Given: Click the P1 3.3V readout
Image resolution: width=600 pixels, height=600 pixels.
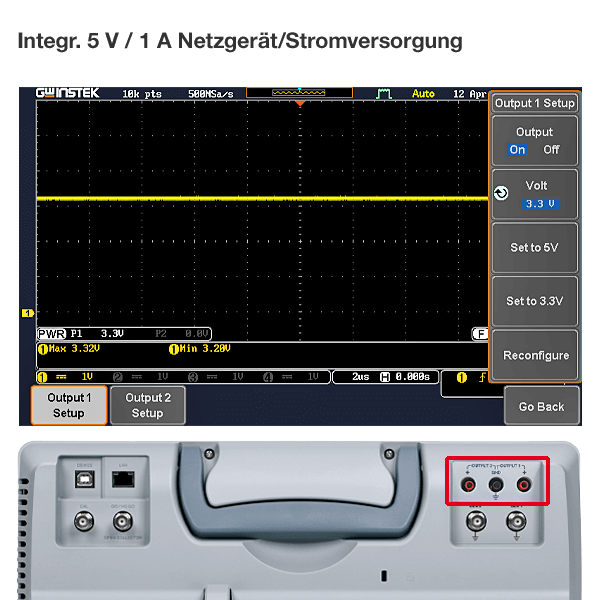Looking at the screenshot, I should pos(97,334).
